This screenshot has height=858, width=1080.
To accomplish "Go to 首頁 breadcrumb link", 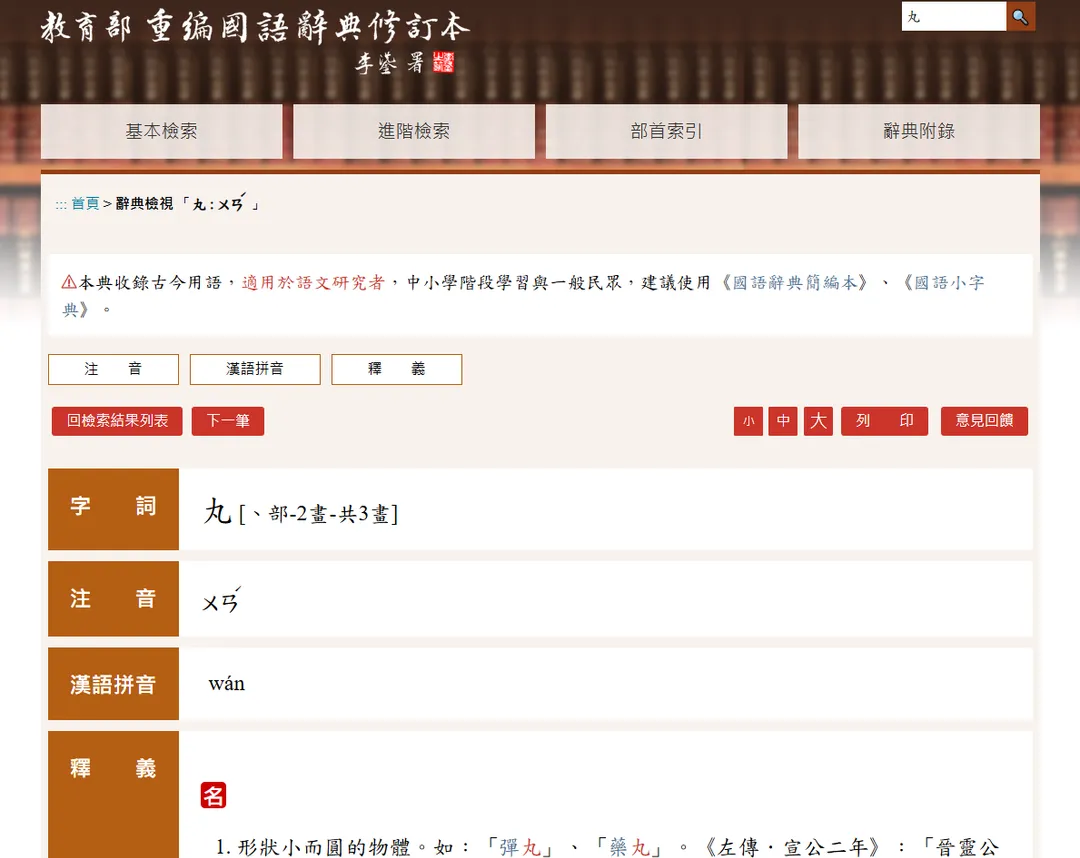I will [85, 204].
